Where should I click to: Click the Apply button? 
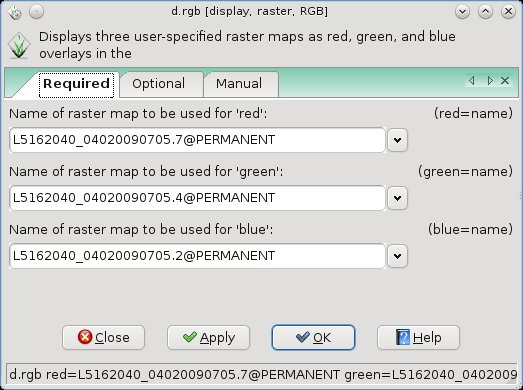pyautogui.click(x=208, y=338)
